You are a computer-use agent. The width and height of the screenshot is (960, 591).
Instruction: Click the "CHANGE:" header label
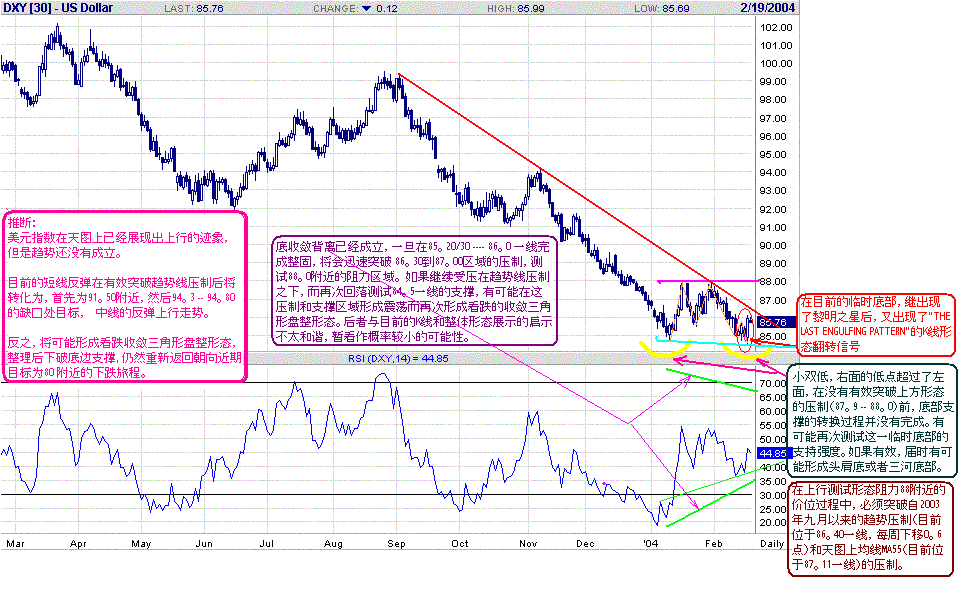click(336, 9)
